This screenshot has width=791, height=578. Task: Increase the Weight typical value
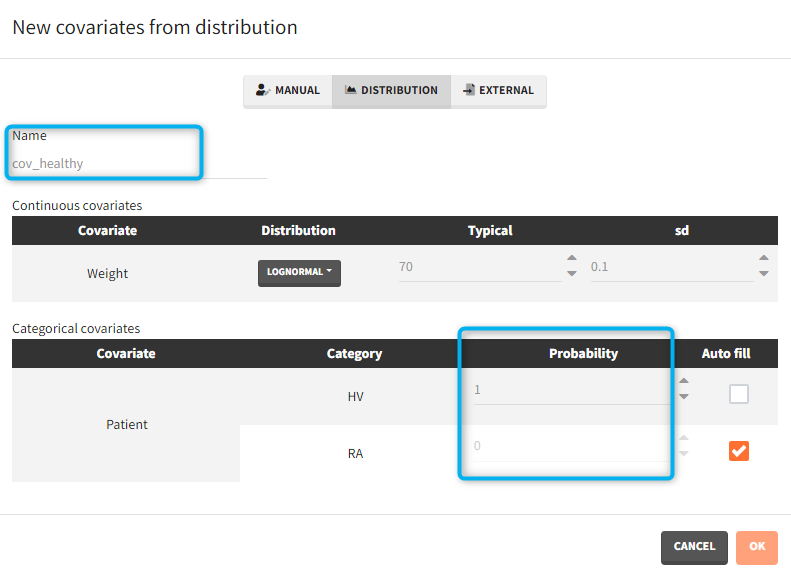tap(572, 259)
